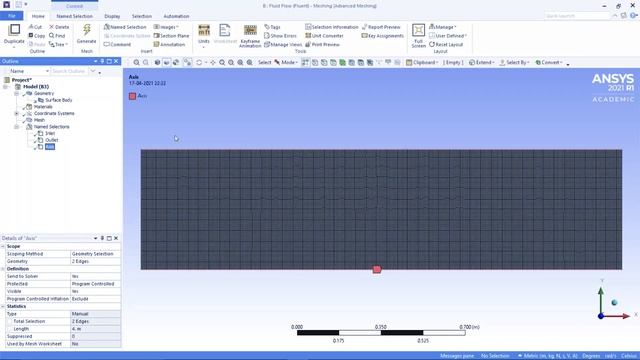The height and width of the screenshot is (360, 640).
Task: Click the Rotate tool in graphics toolbar
Action: pyautogui.click(x=199, y=62)
